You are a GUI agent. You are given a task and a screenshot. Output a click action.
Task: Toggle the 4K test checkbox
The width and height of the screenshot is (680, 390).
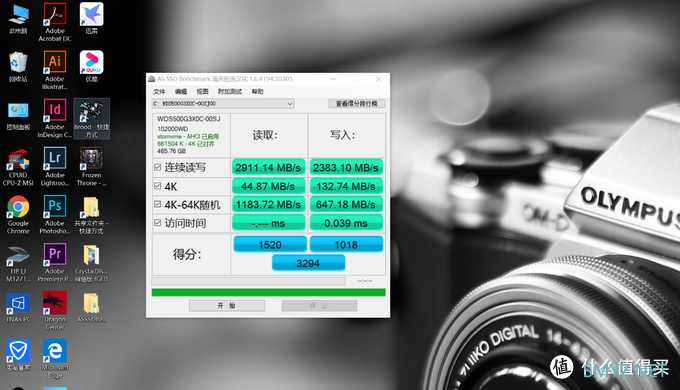pyautogui.click(x=157, y=186)
